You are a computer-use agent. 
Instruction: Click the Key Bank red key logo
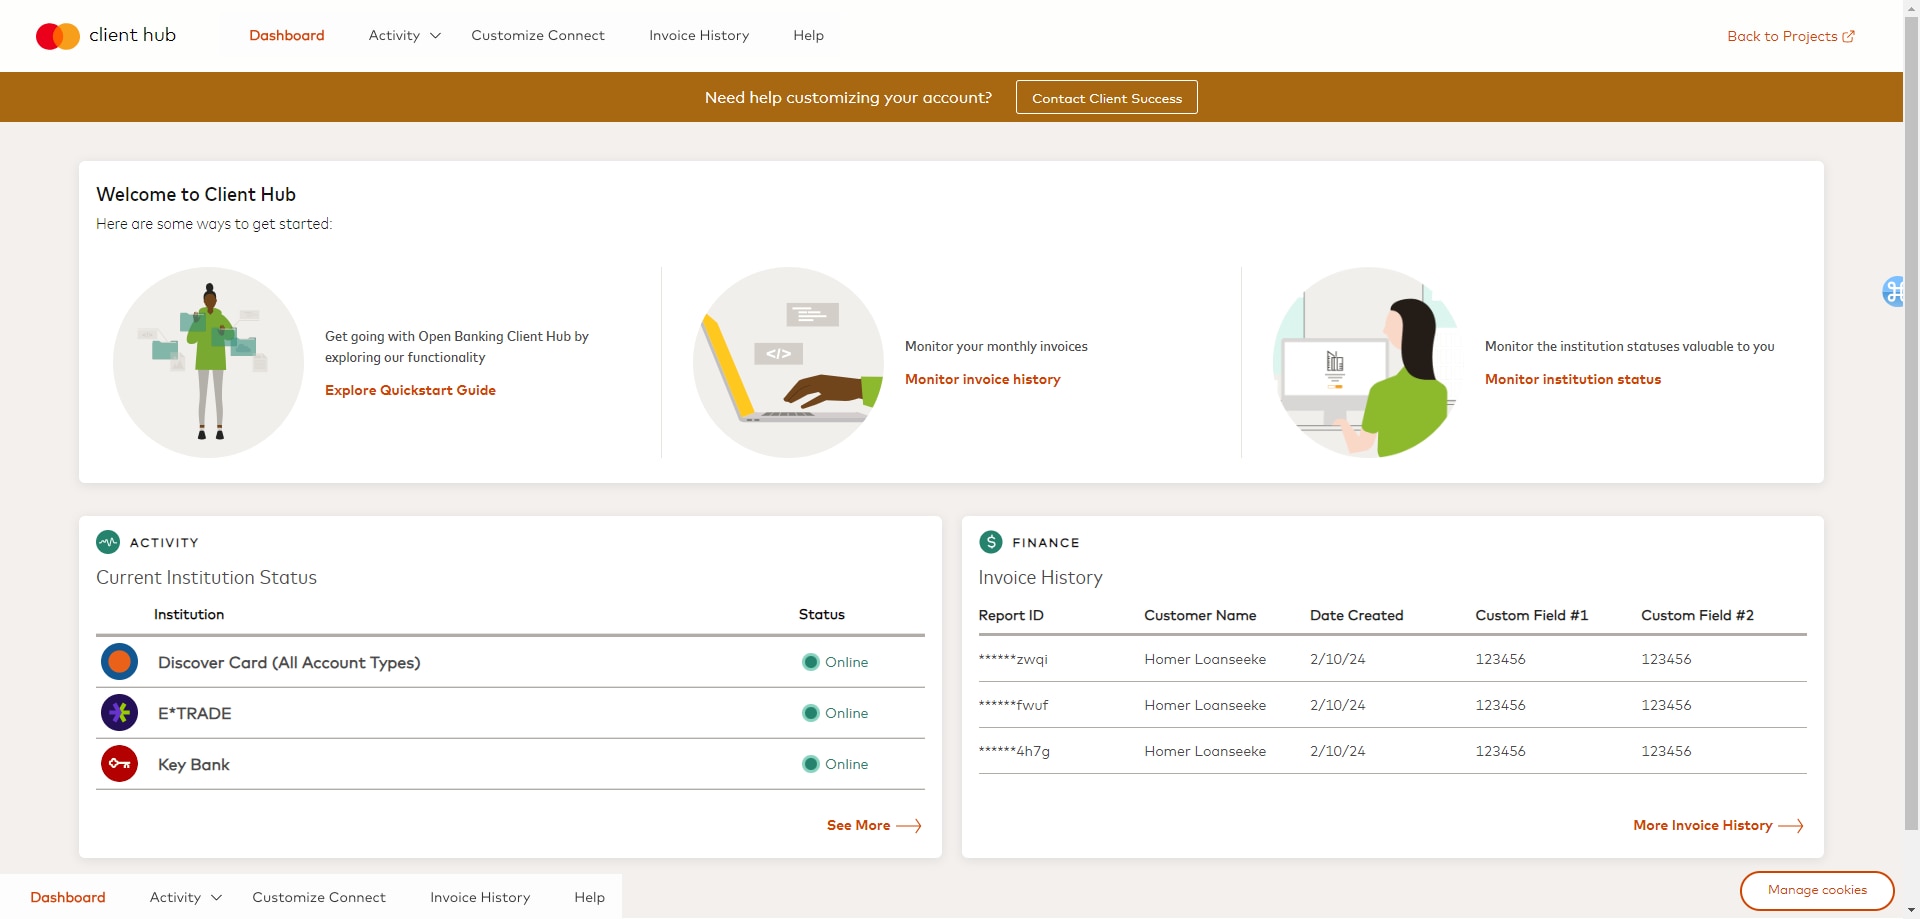120,764
